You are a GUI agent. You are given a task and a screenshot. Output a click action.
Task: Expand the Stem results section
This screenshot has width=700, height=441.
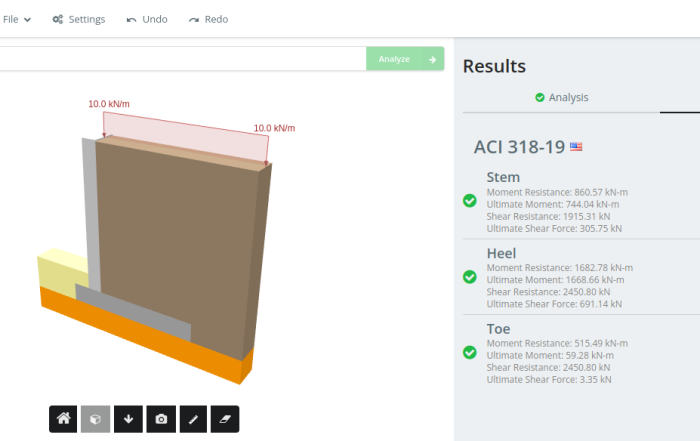[x=503, y=178]
